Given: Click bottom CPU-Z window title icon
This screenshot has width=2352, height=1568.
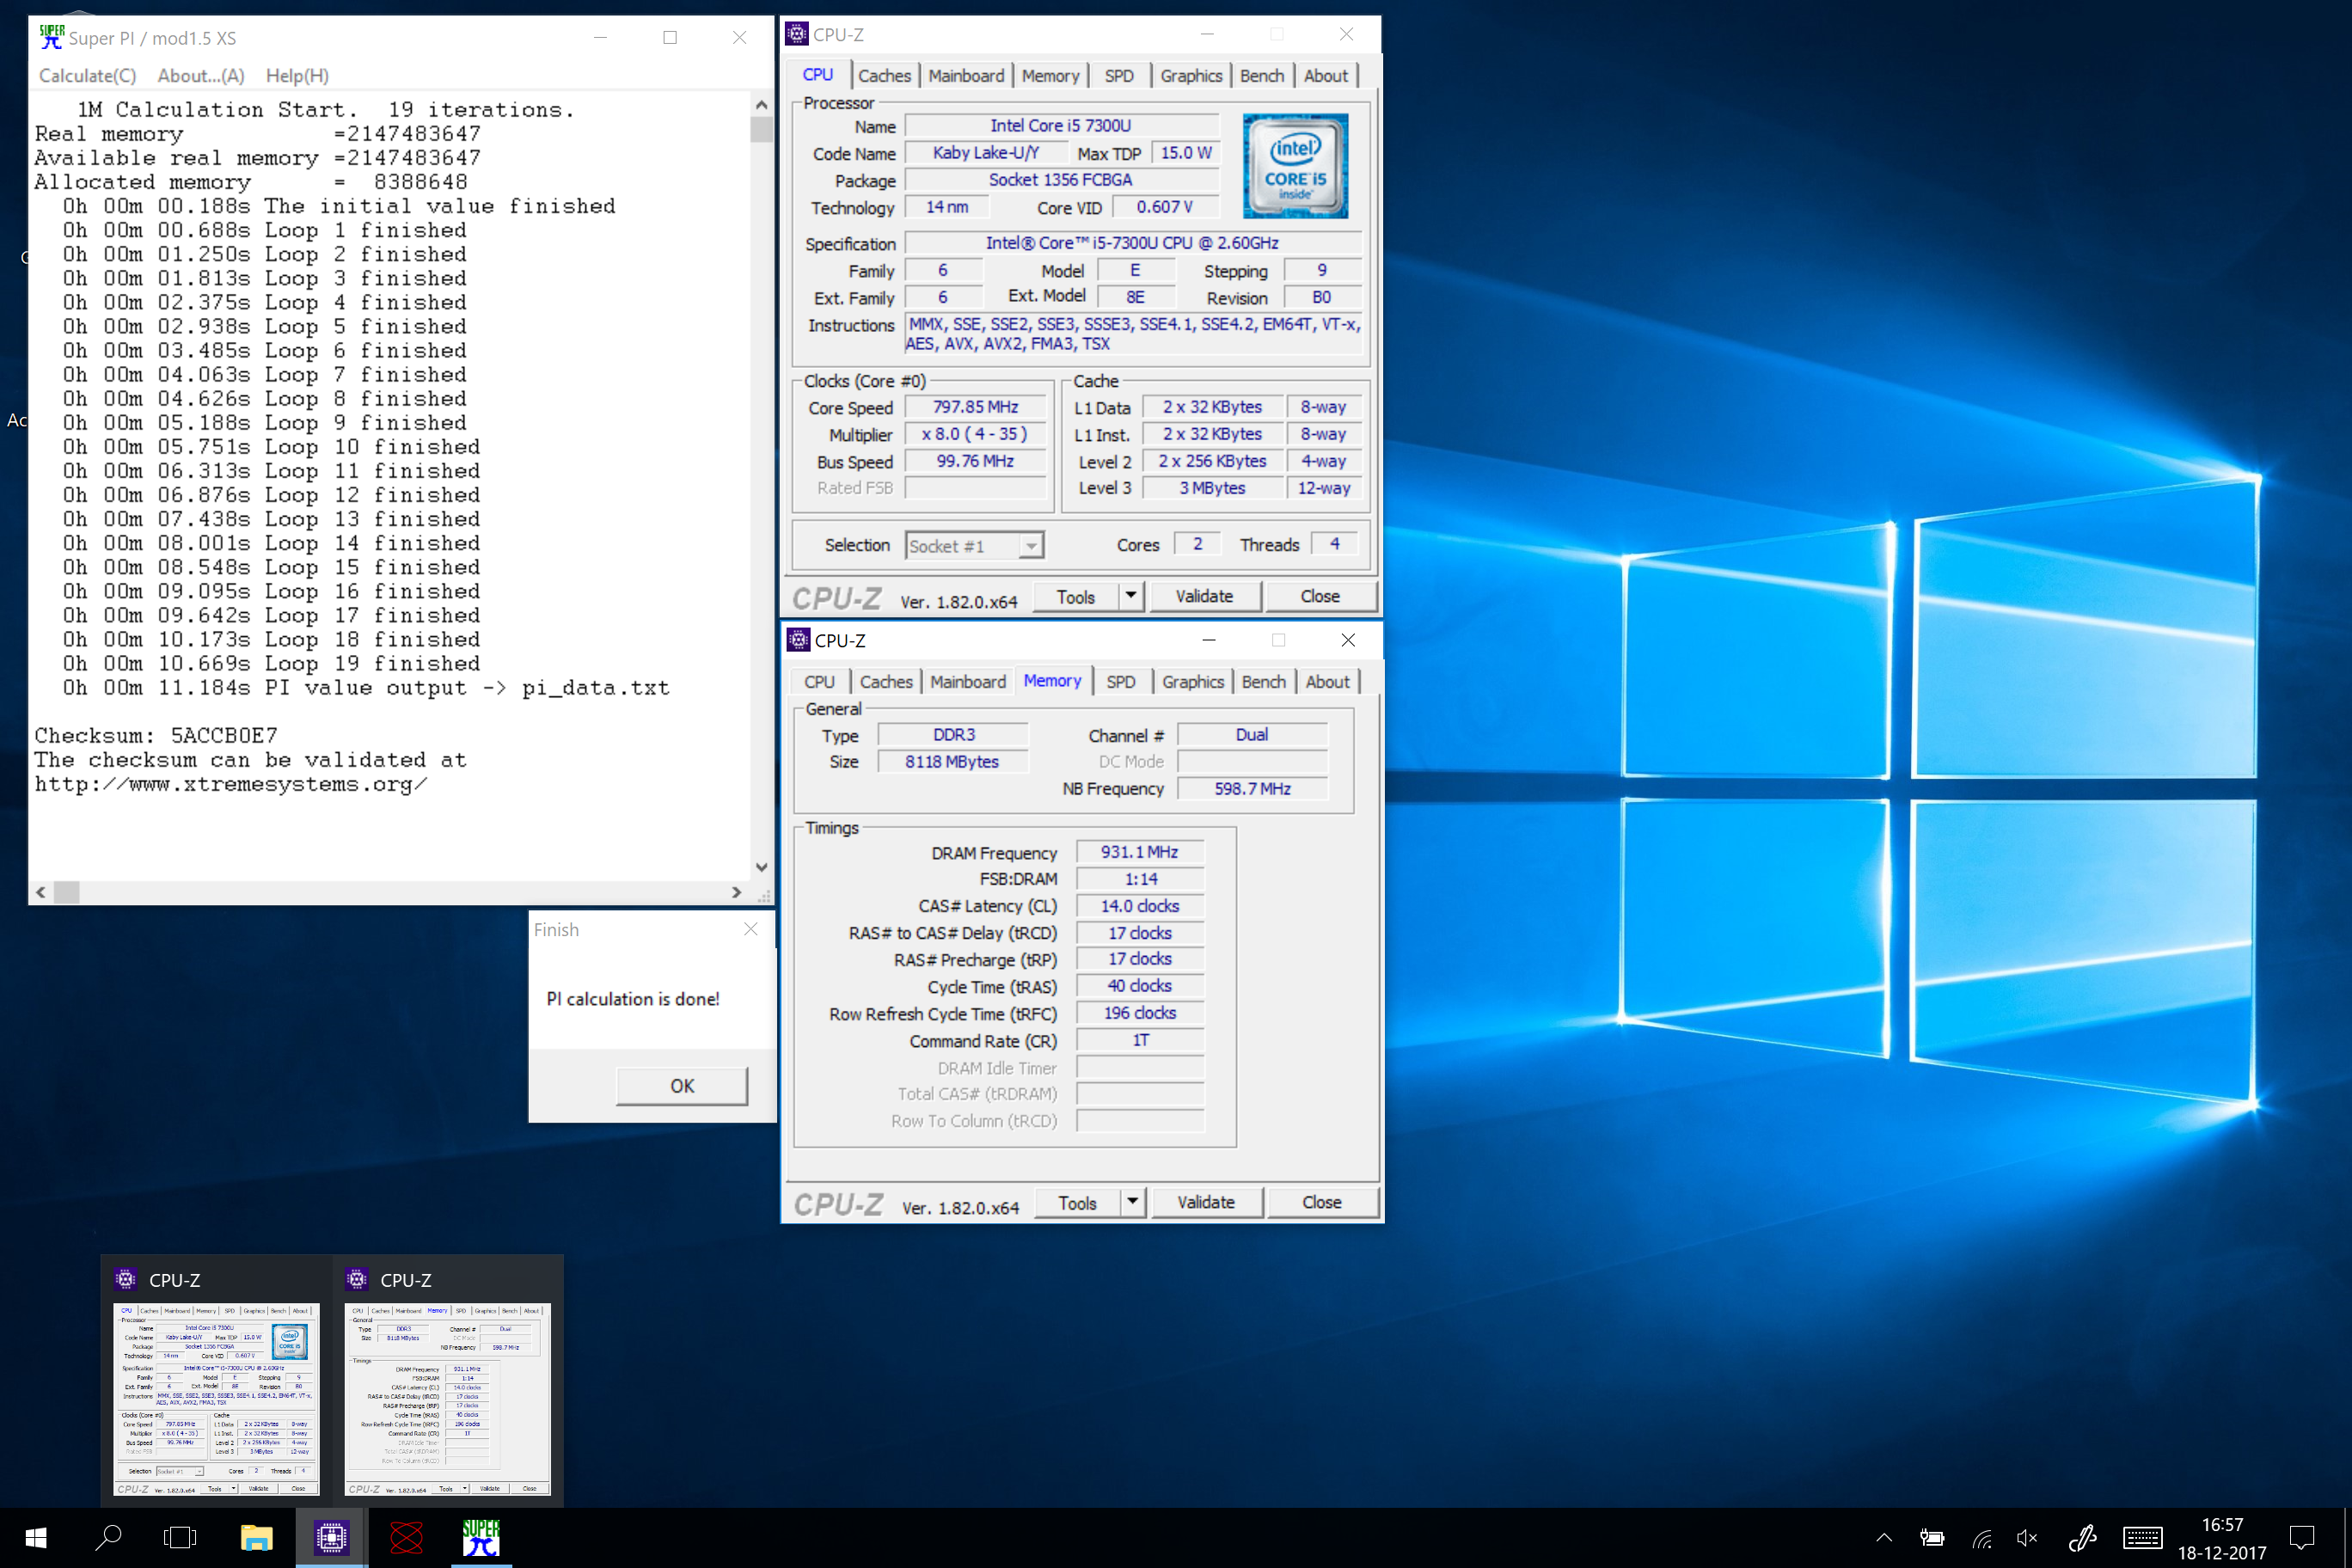Looking at the screenshot, I should point(798,640).
